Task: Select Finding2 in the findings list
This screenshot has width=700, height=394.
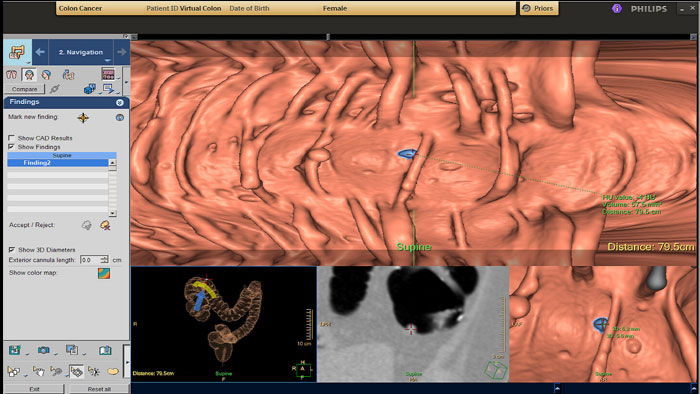Action: [x=58, y=163]
